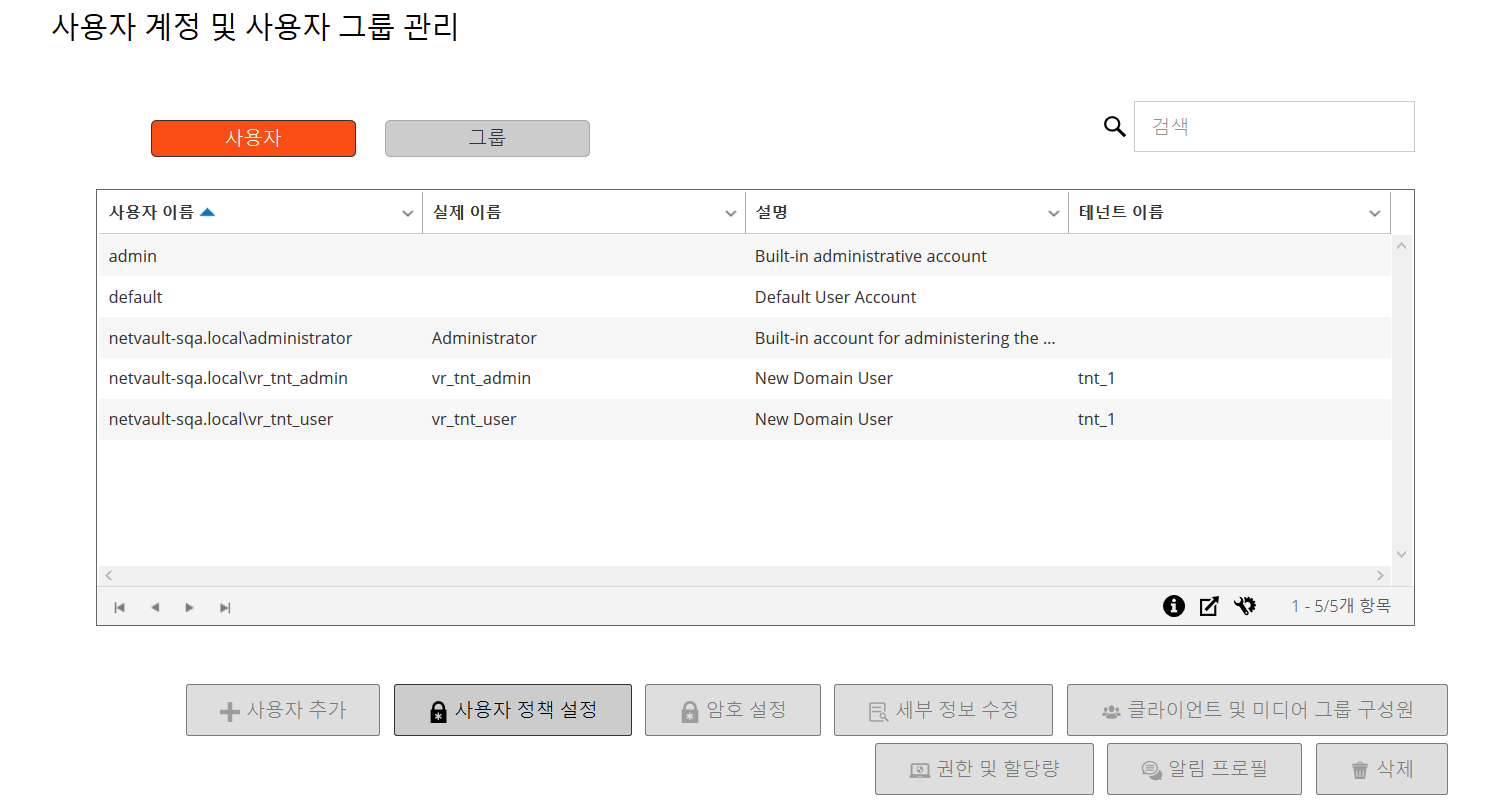Screen dimensions: 1487x800
Task: Expand the 테넌트 이름 column dropdown
Action: (1376, 213)
